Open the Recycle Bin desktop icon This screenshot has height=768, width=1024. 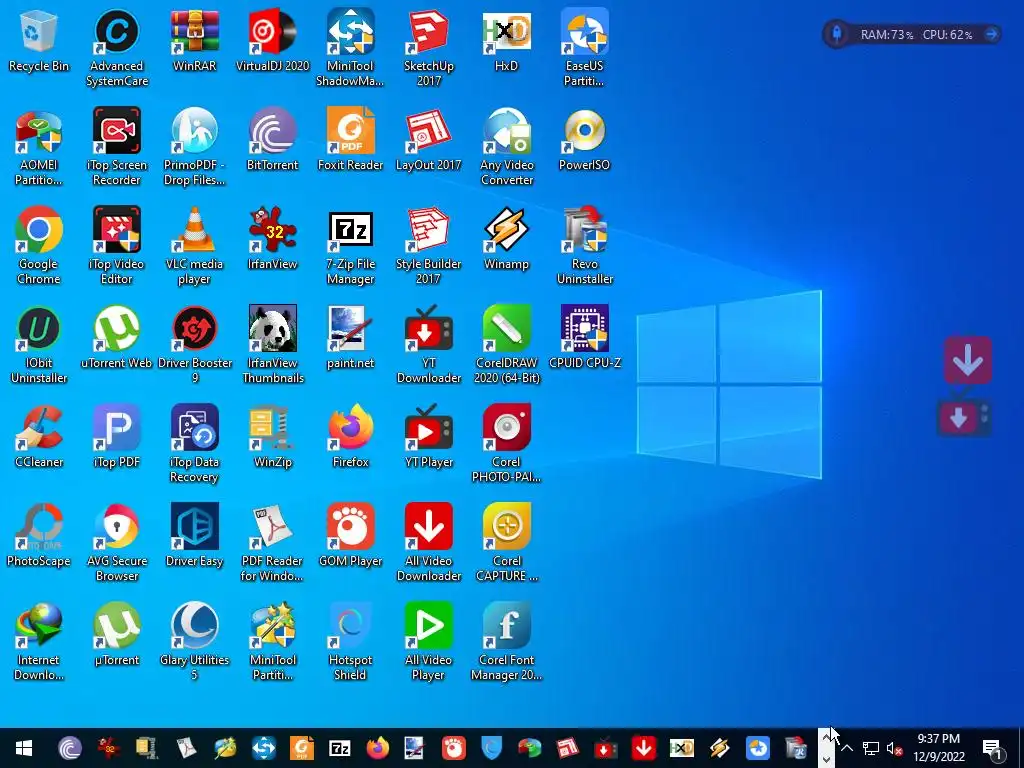tap(39, 40)
